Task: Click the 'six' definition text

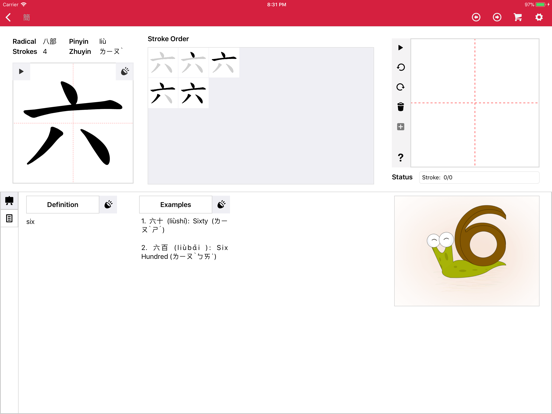Action: click(30, 221)
